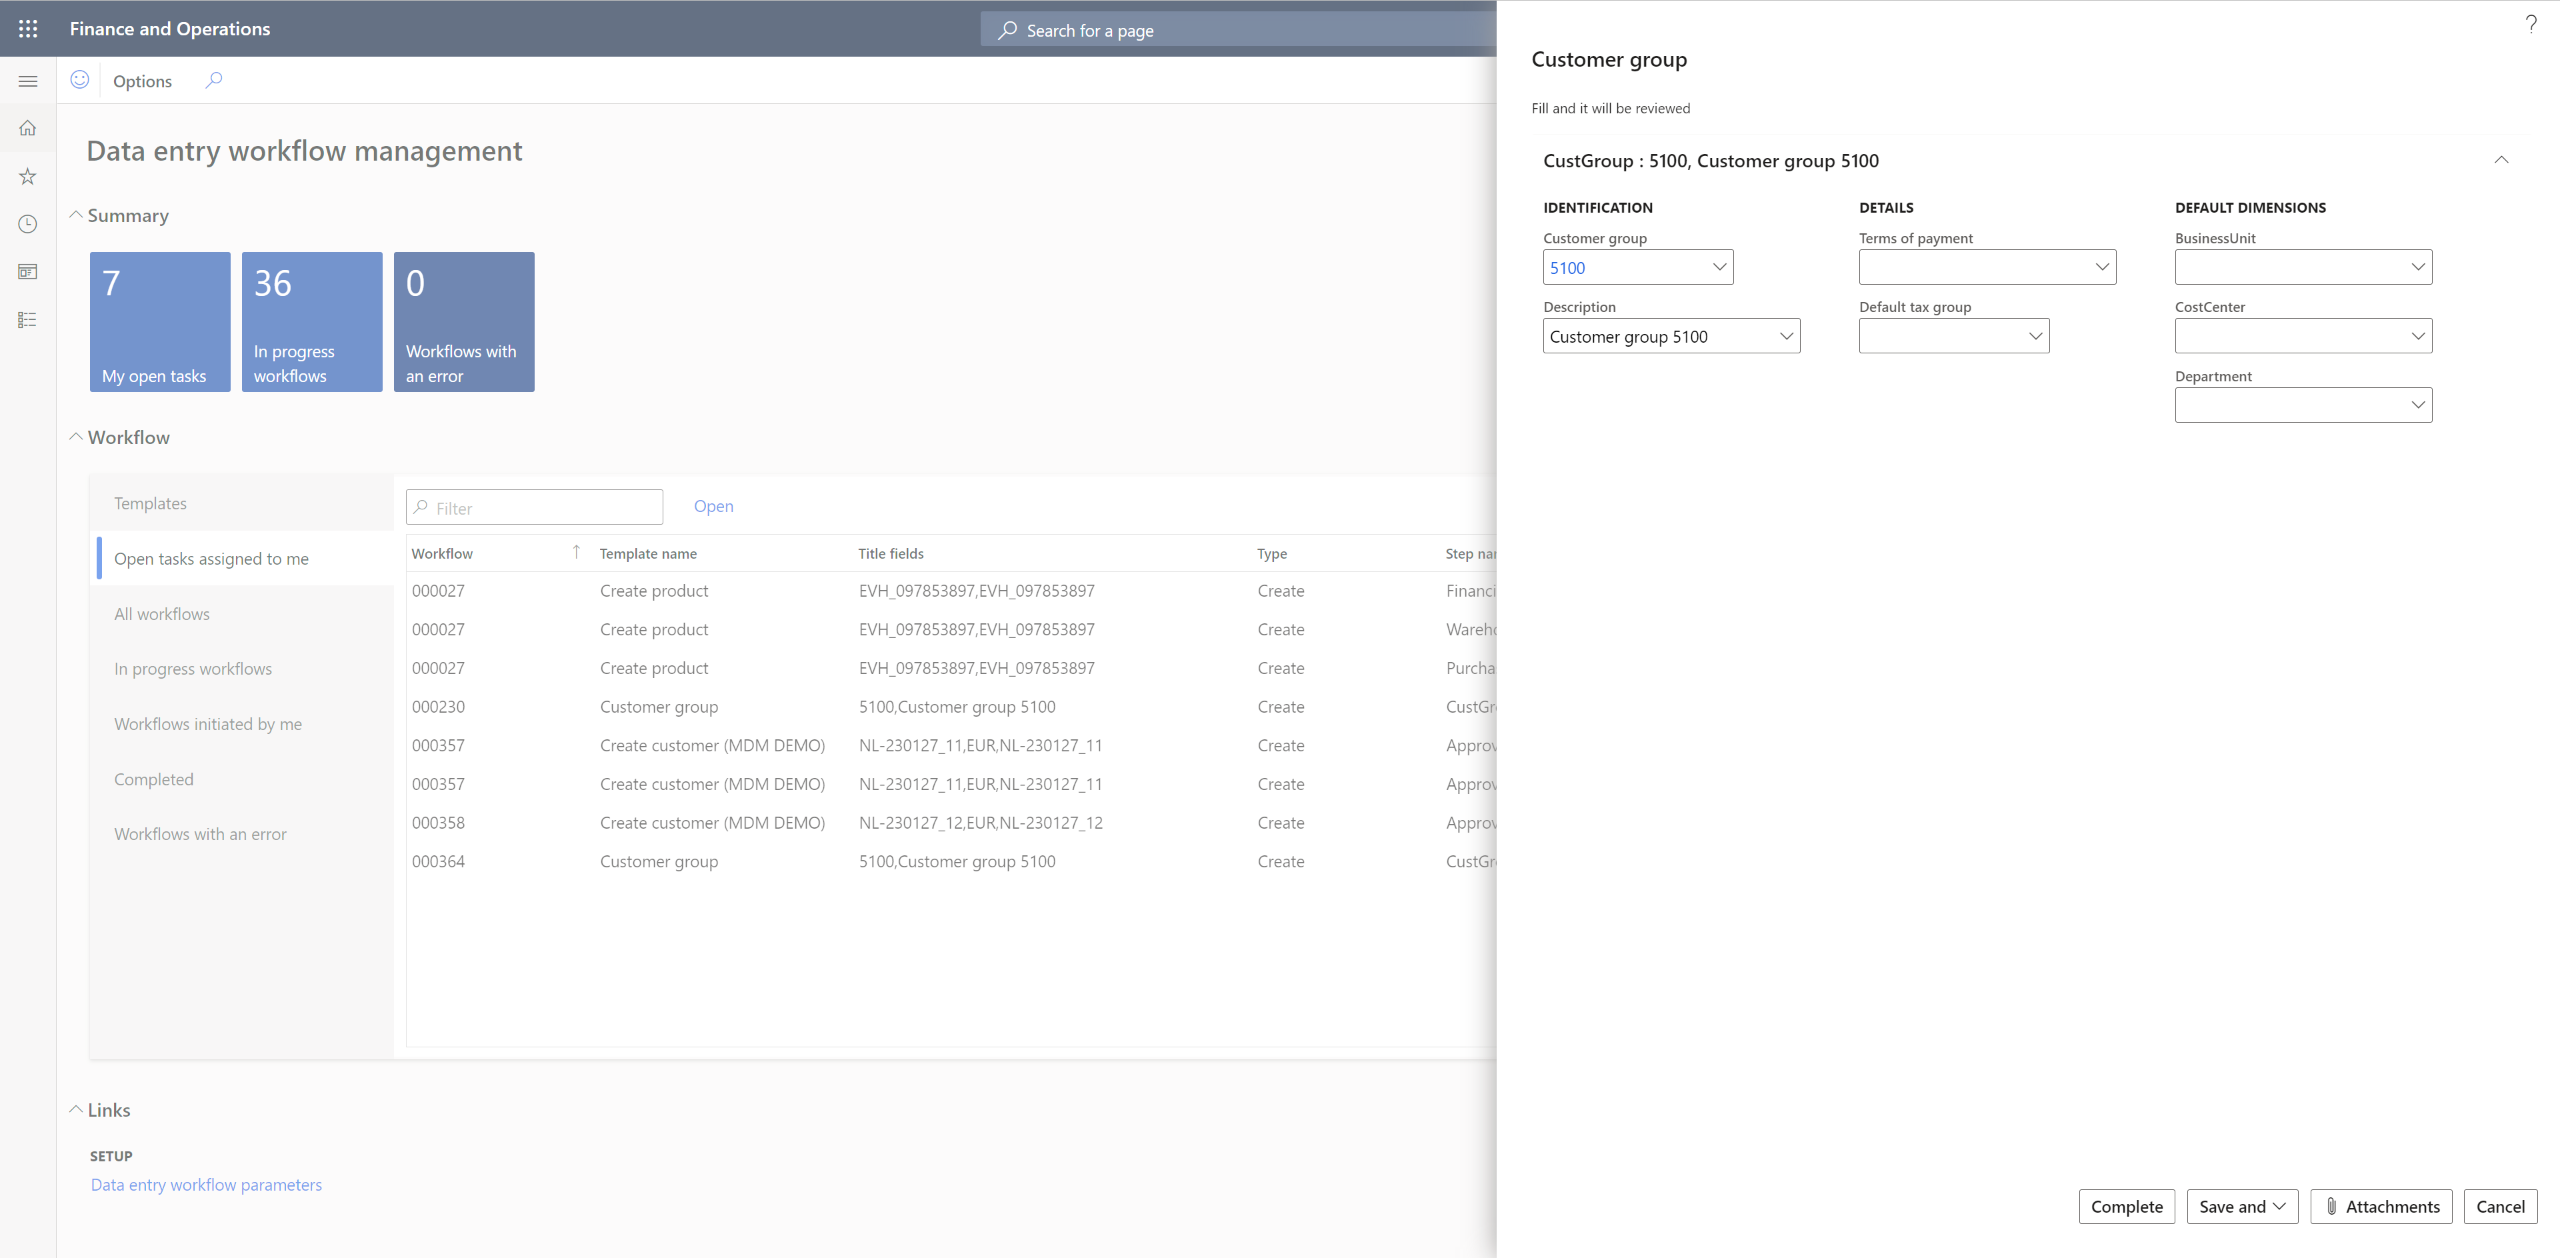
Task: Open the workspaces icon in sidebar
Action: (26, 271)
